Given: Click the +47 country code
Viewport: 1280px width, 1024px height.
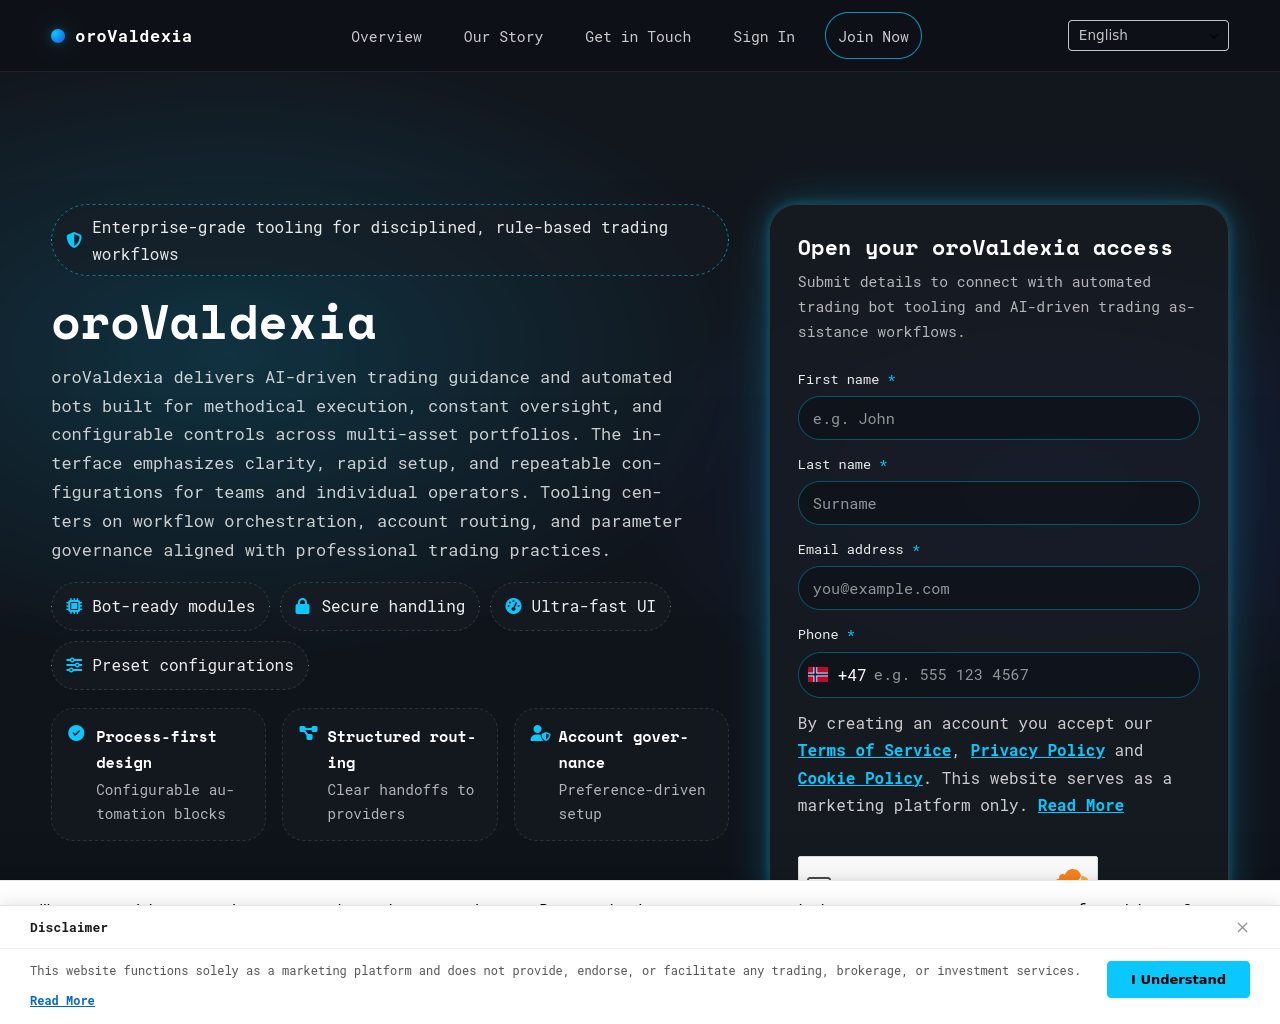Looking at the screenshot, I should pos(852,675).
